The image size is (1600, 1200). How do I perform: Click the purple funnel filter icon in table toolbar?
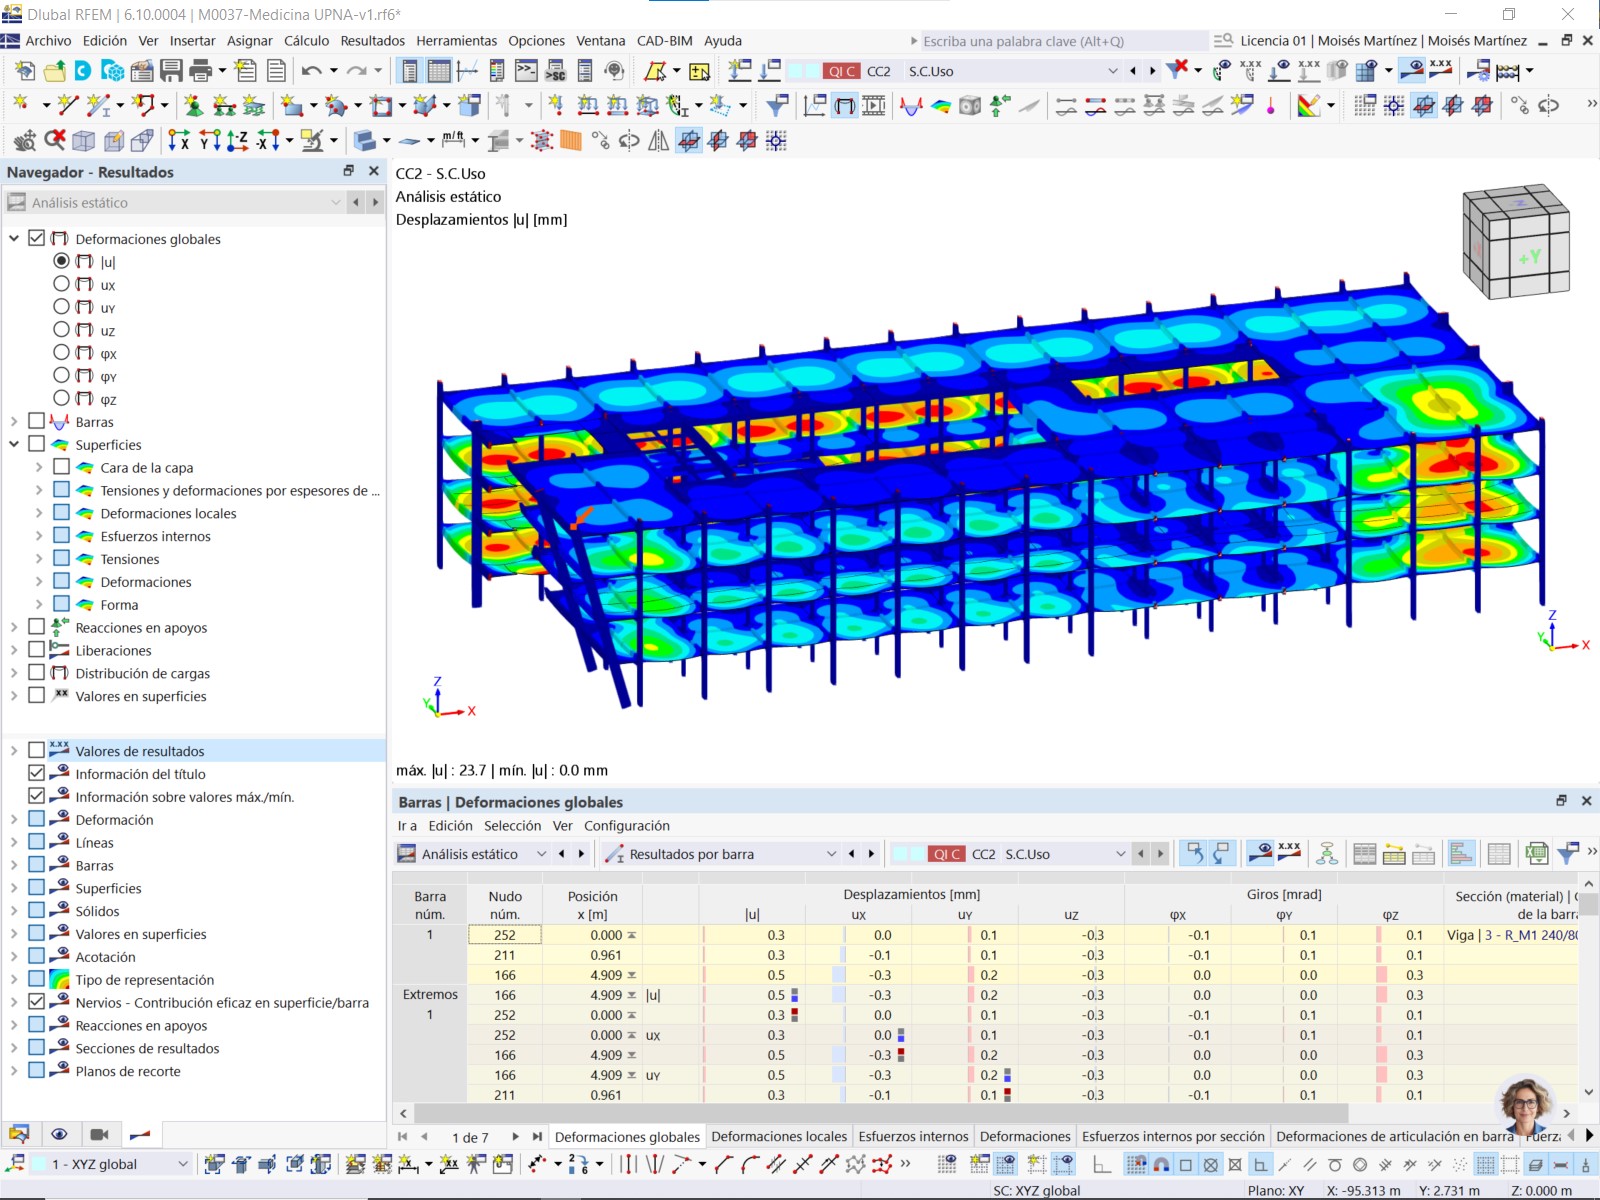tap(1568, 853)
